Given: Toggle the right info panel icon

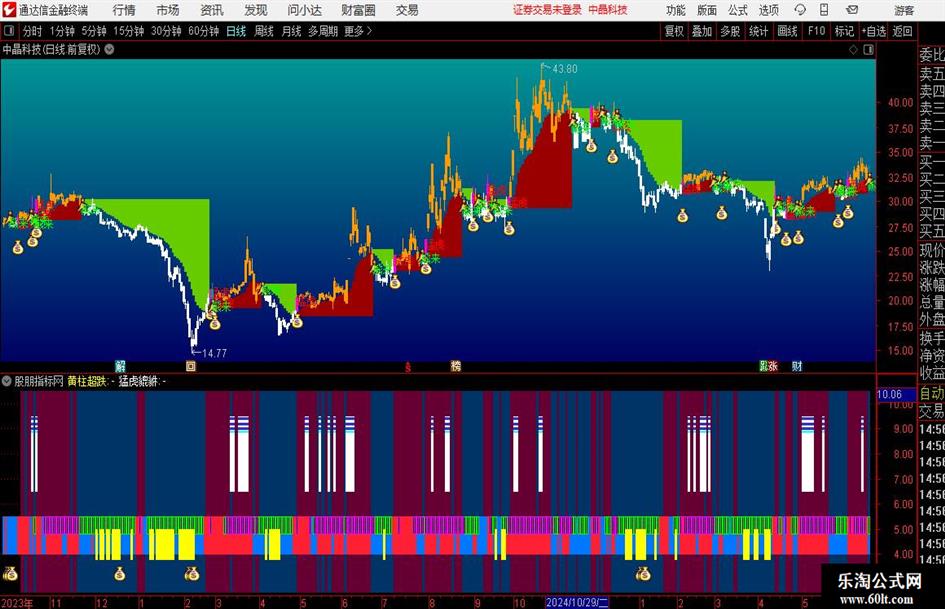Looking at the screenshot, I should [868, 50].
